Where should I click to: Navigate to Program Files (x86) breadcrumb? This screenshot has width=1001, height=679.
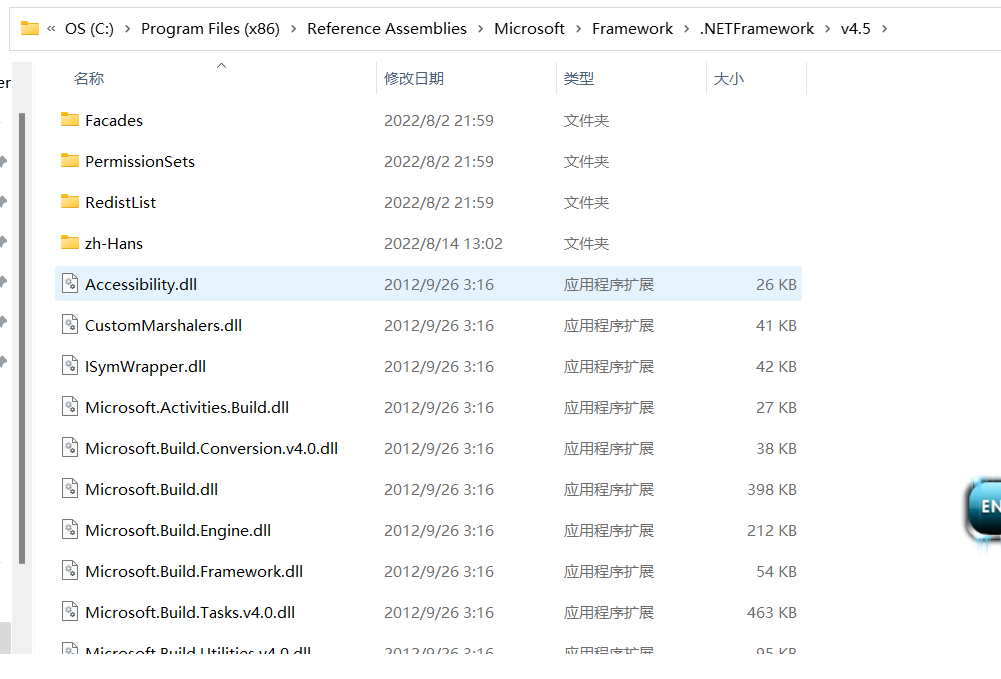pyautogui.click(x=210, y=29)
